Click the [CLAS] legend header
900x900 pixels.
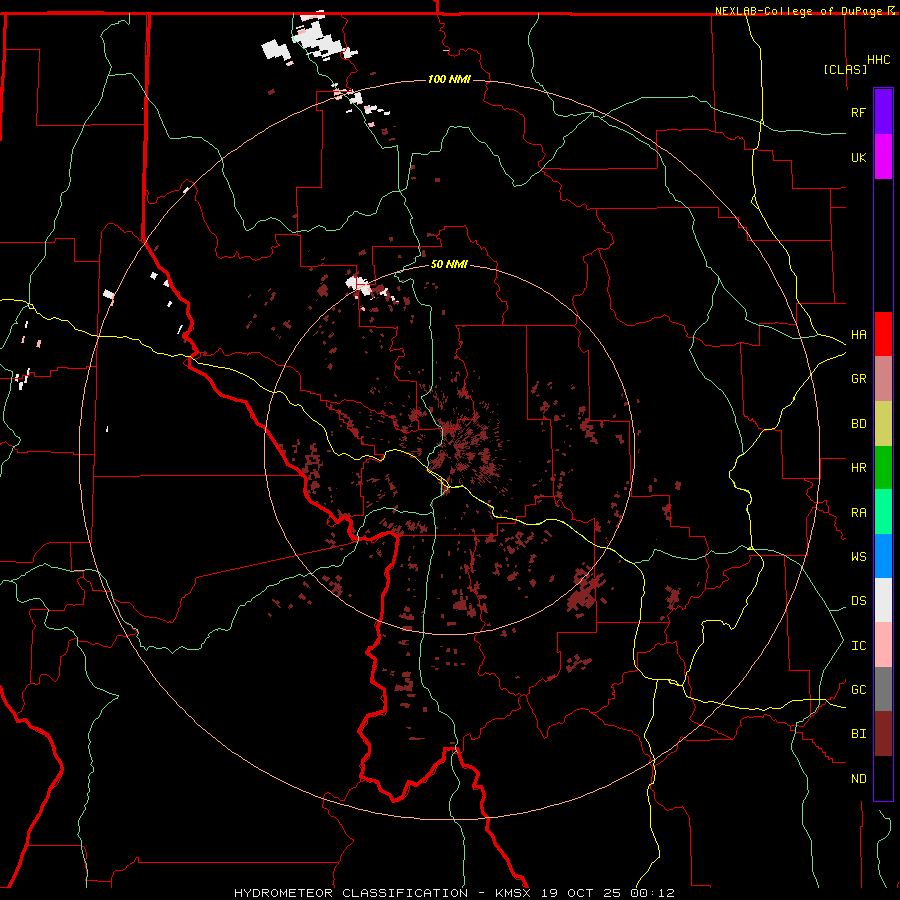[x=845, y=69]
